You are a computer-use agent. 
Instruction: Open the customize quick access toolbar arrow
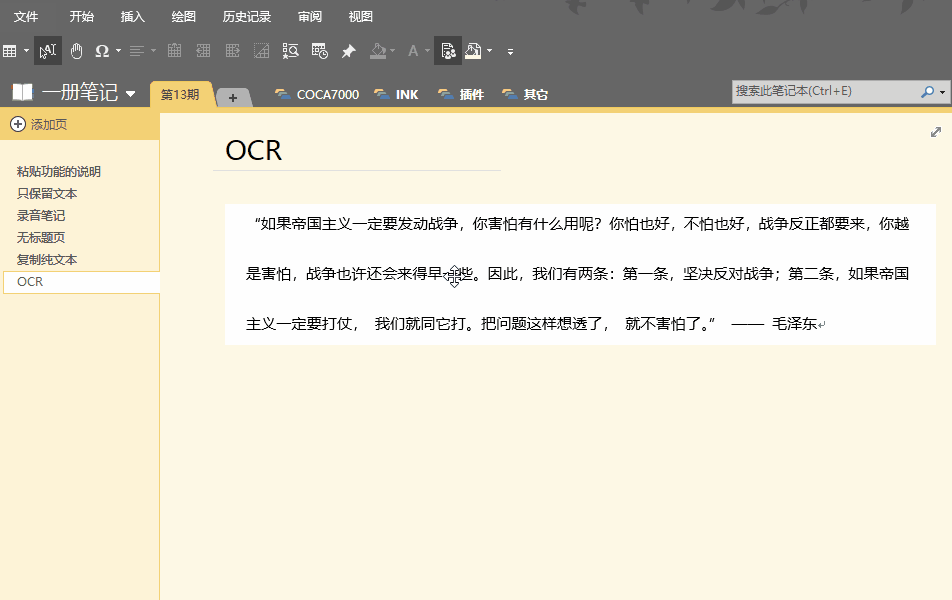pyautogui.click(x=510, y=52)
